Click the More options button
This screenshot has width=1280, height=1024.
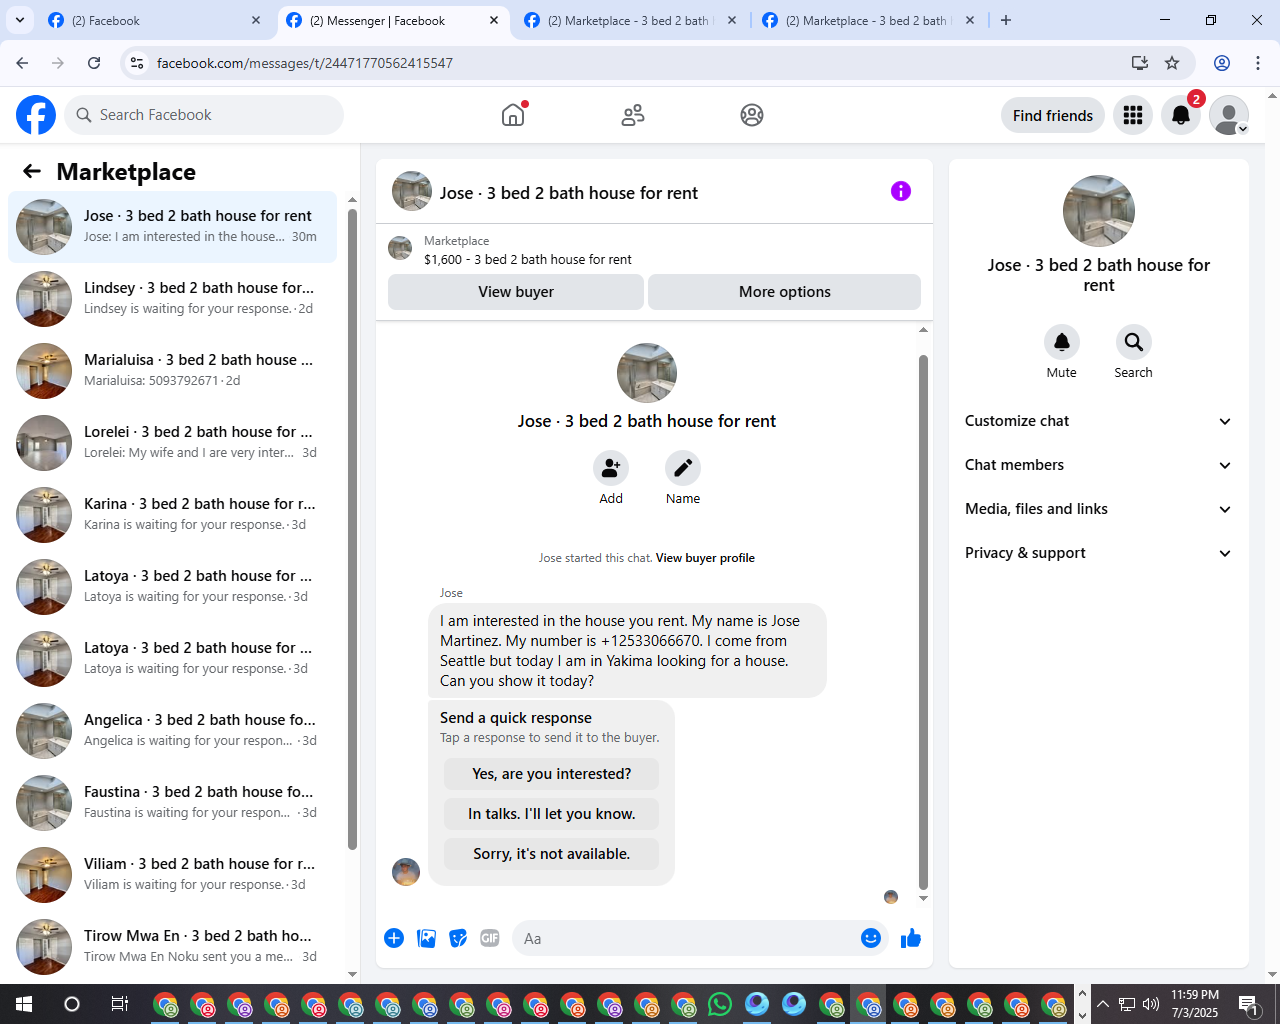tap(785, 292)
